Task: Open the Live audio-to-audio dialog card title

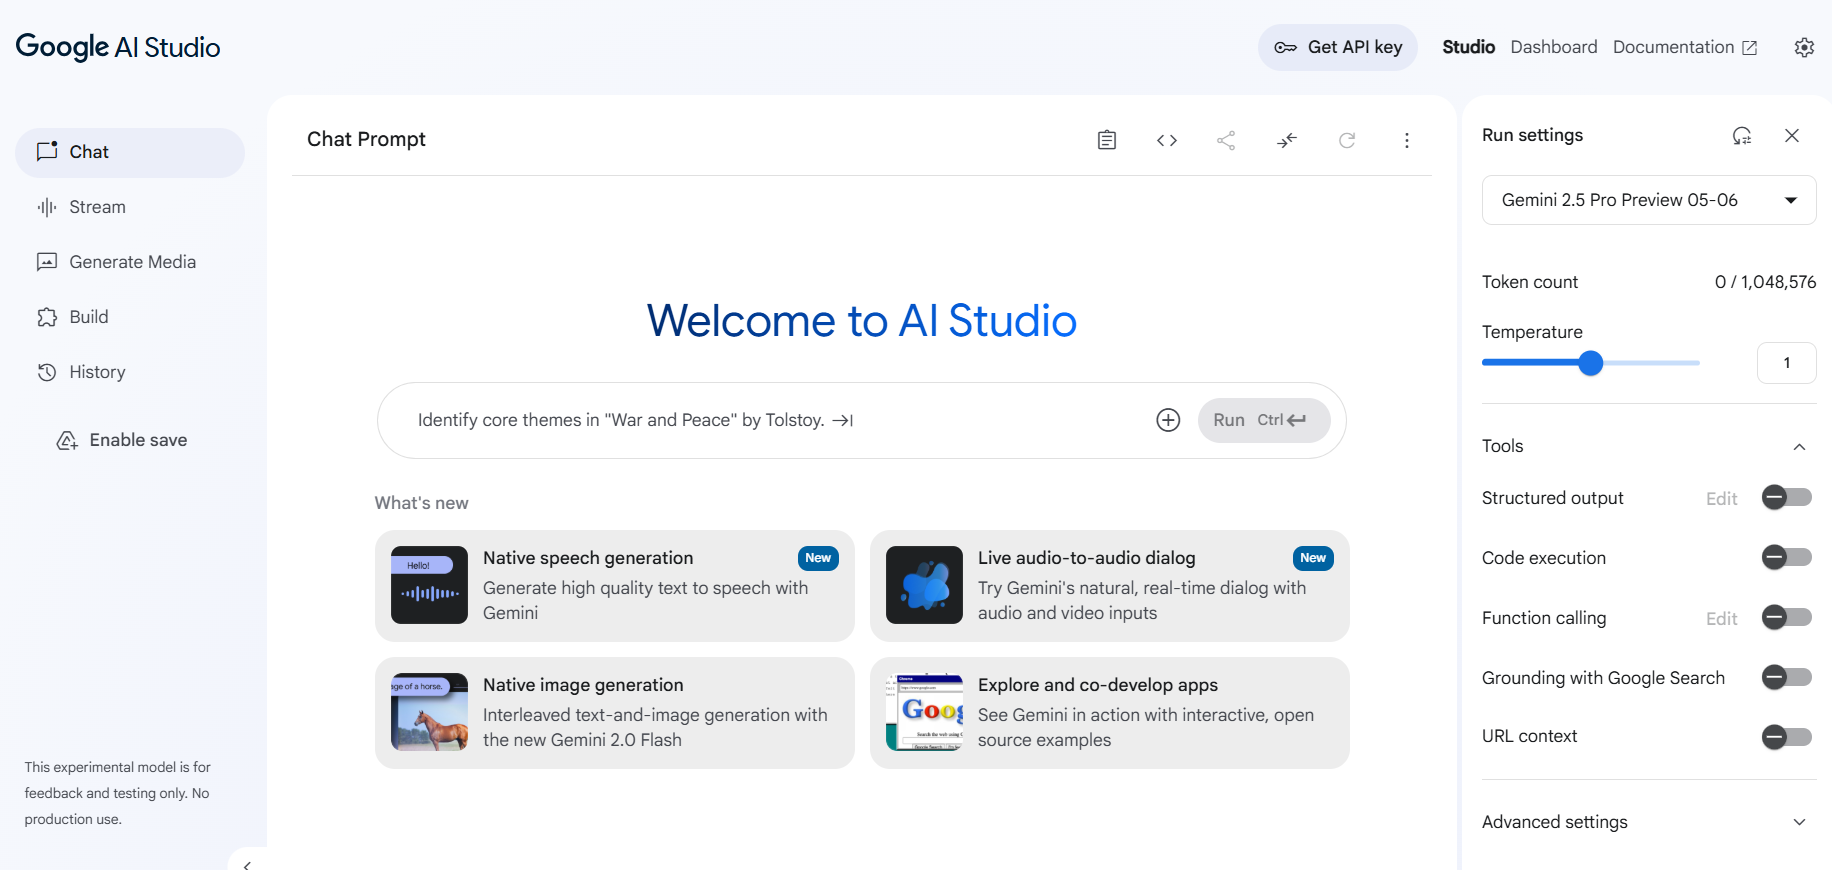Action: [x=1087, y=558]
